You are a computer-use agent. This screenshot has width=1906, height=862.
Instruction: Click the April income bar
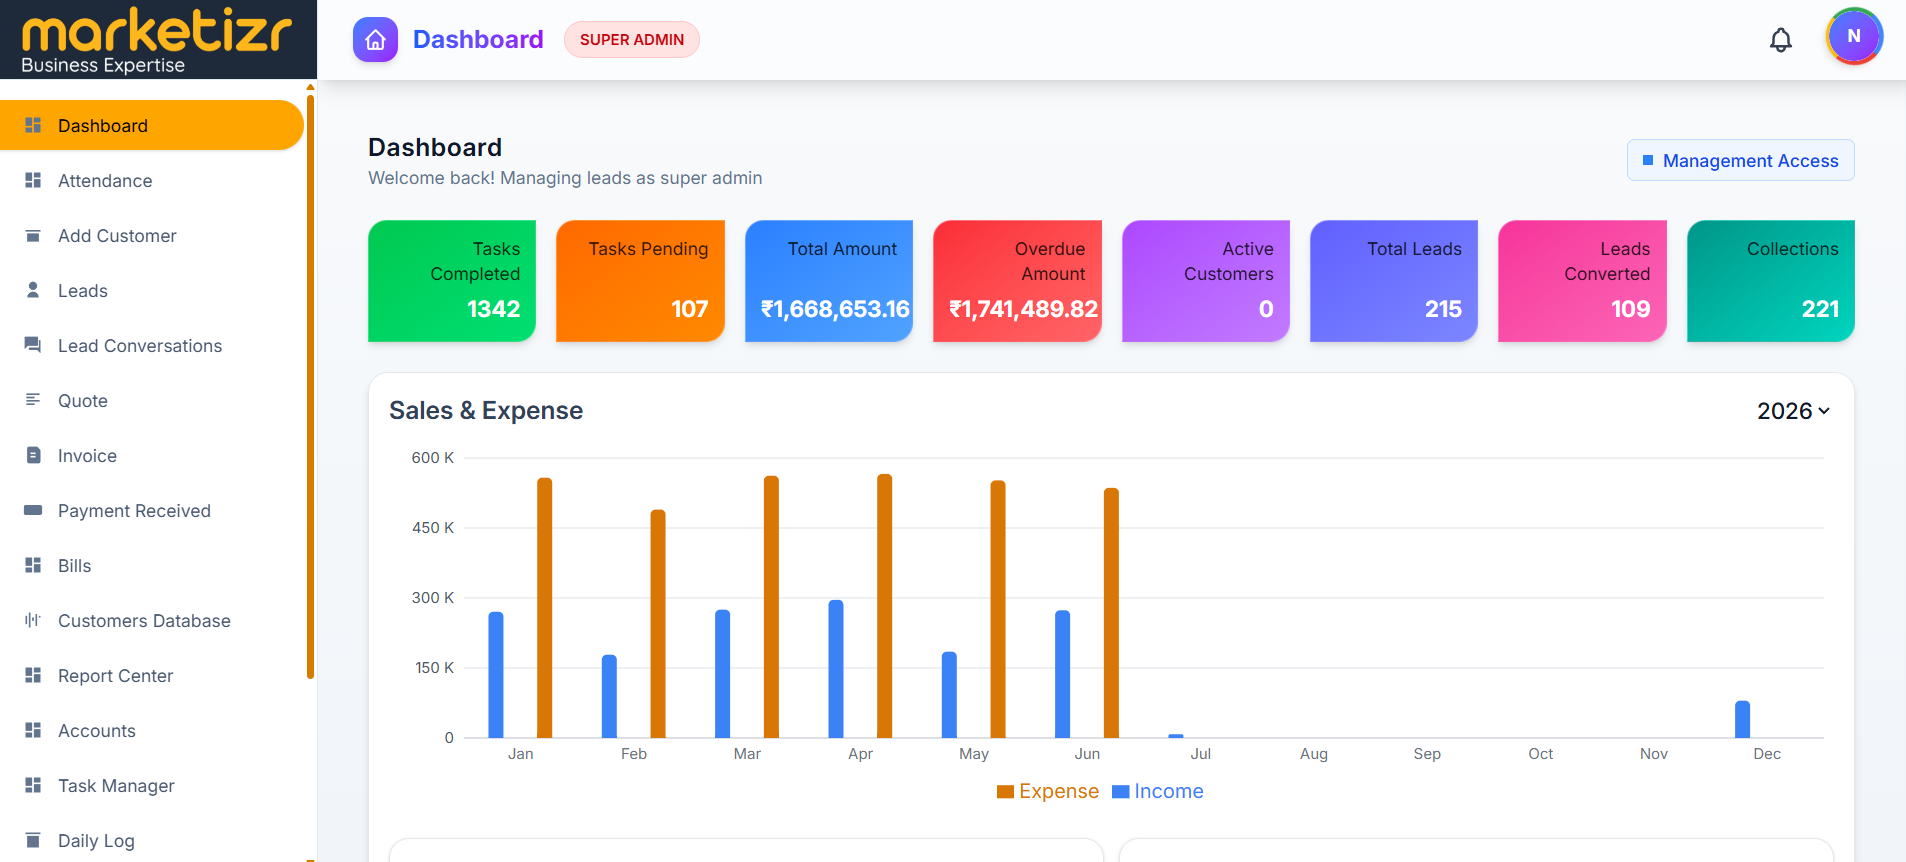[x=836, y=669]
